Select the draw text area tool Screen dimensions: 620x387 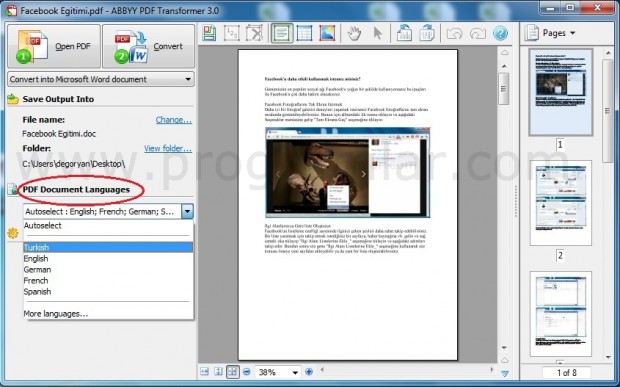(282, 33)
